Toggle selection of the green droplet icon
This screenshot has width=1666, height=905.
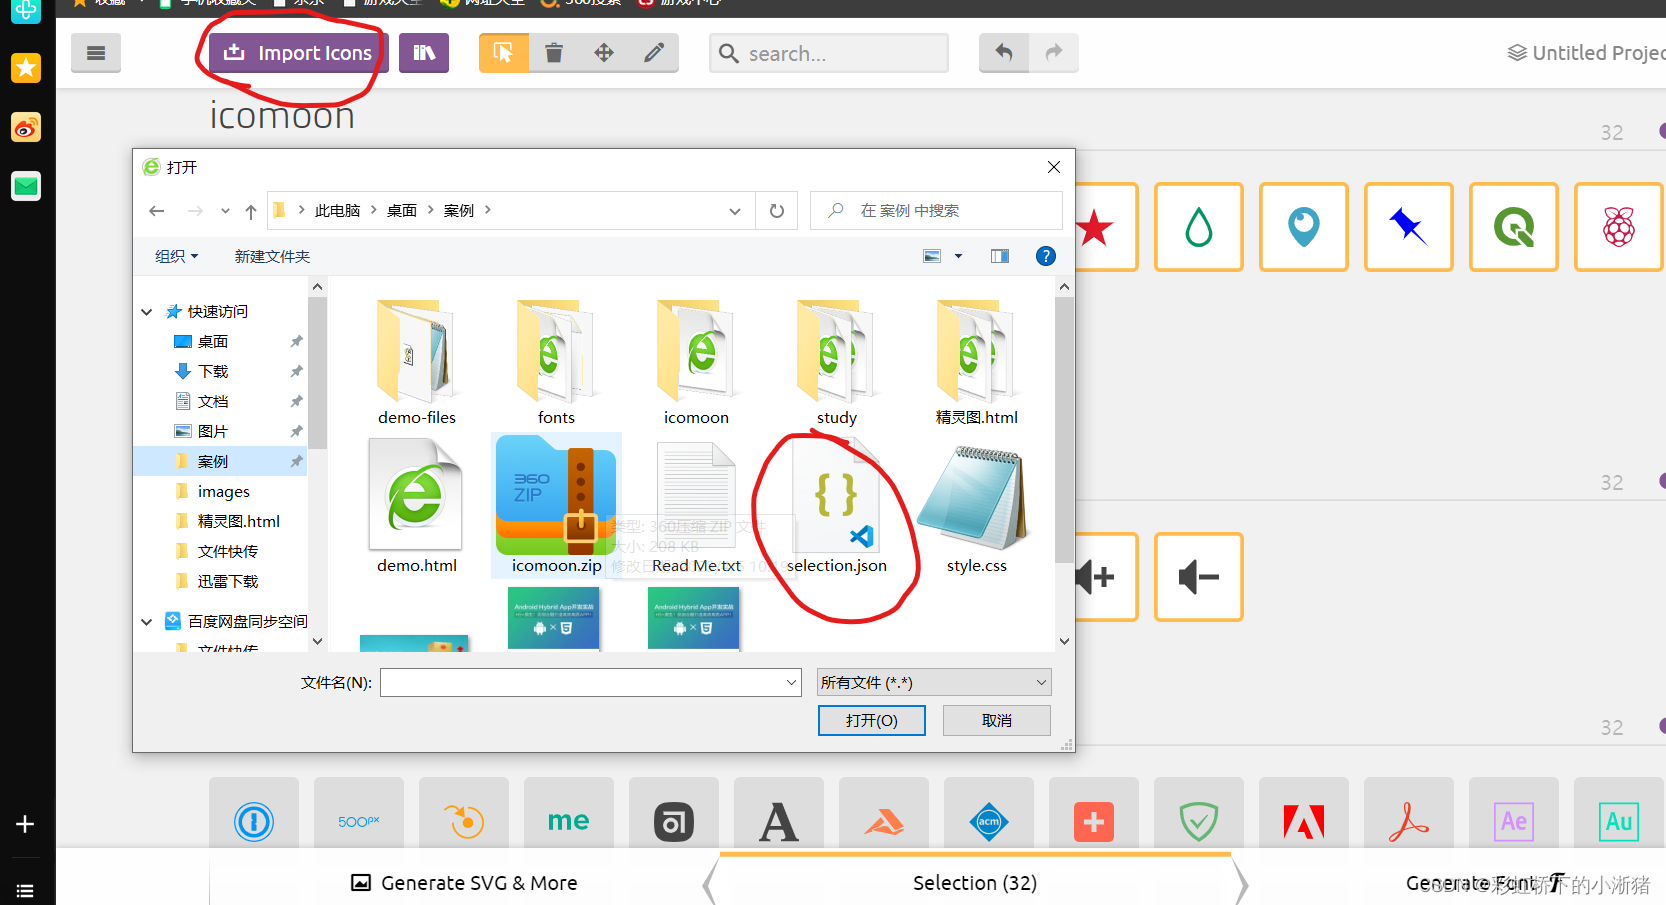point(1198,226)
